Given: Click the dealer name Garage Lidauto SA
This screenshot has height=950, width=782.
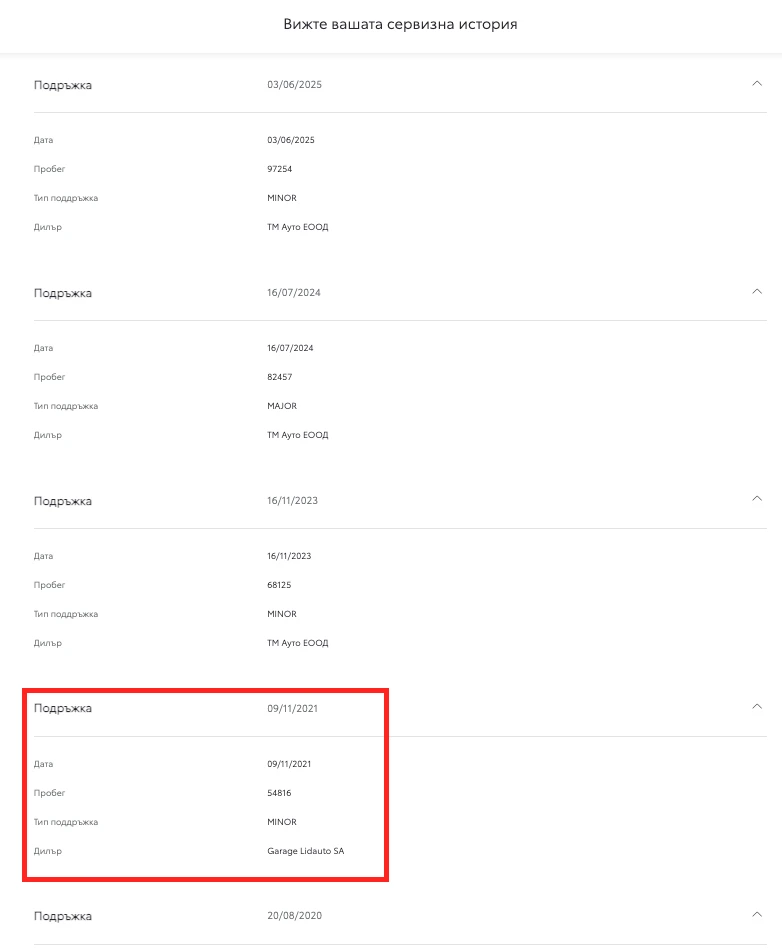Looking at the screenshot, I should 305,851.
